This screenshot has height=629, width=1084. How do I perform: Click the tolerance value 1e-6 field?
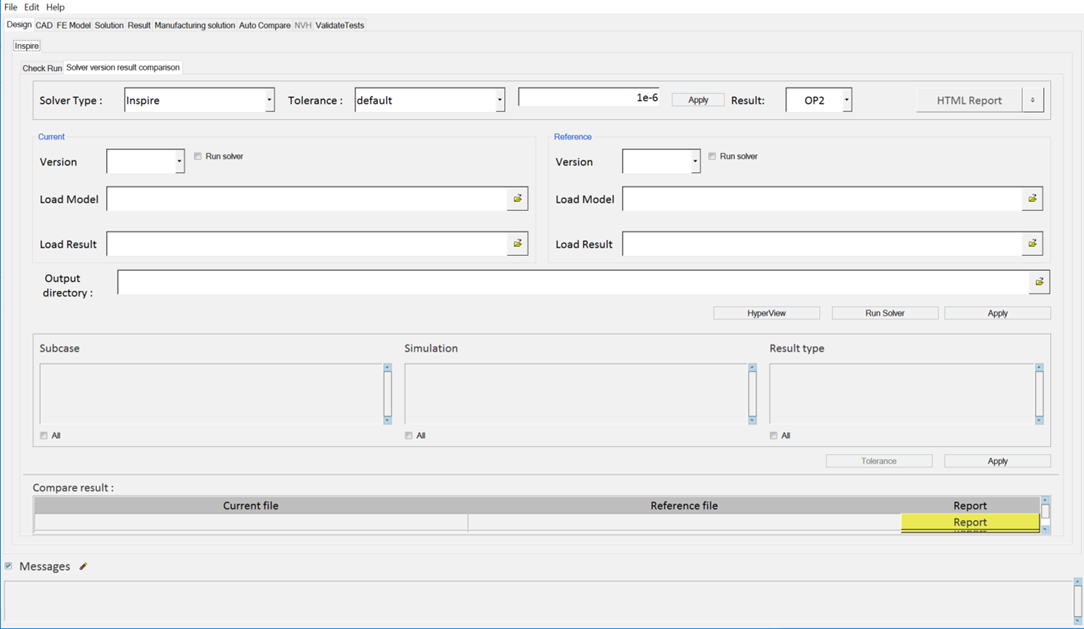(588, 98)
